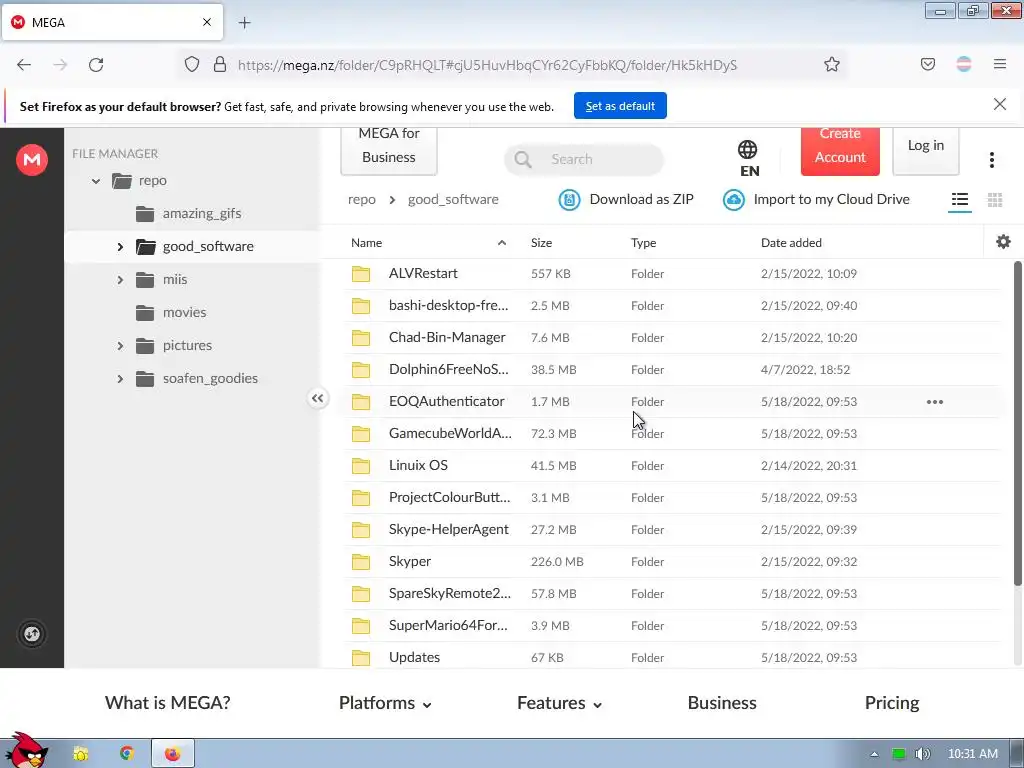Screen dimensions: 1024x768
Task: Click the tracking protection shield icon
Action: [191, 65]
